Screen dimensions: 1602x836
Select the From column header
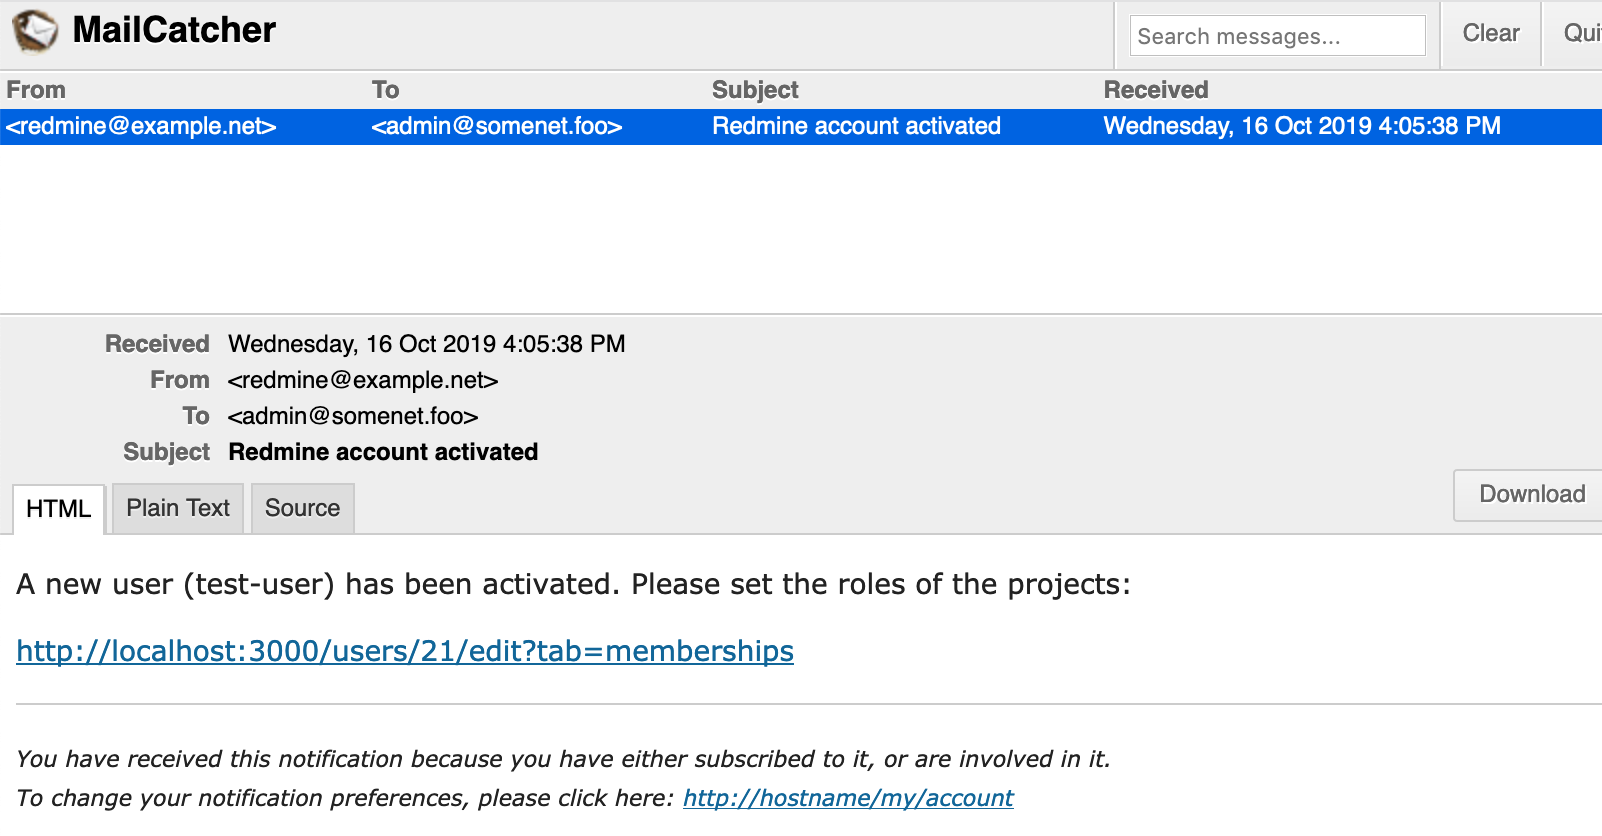[x=36, y=90]
